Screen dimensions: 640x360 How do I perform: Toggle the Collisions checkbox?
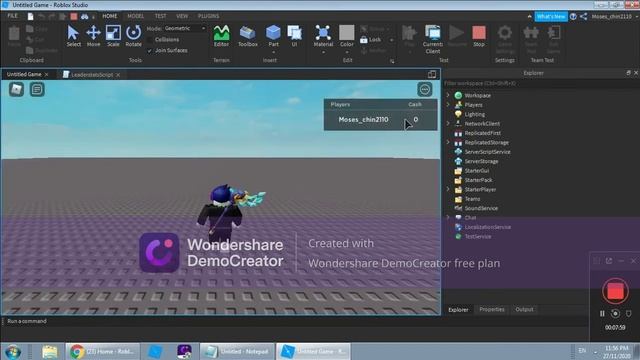(x=150, y=40)
